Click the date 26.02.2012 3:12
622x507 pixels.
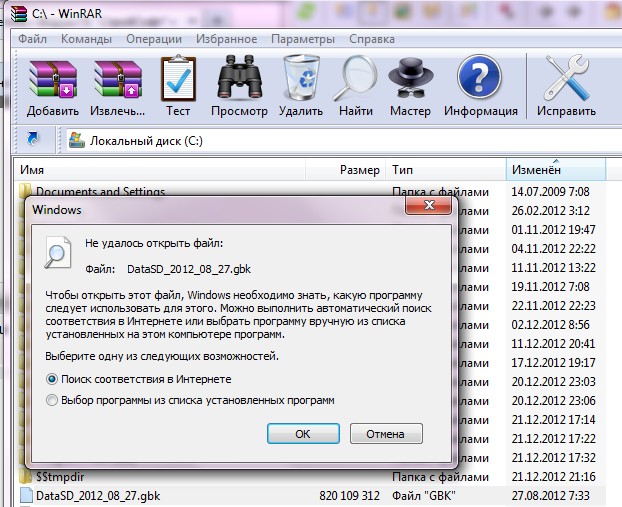coord(551,211)
